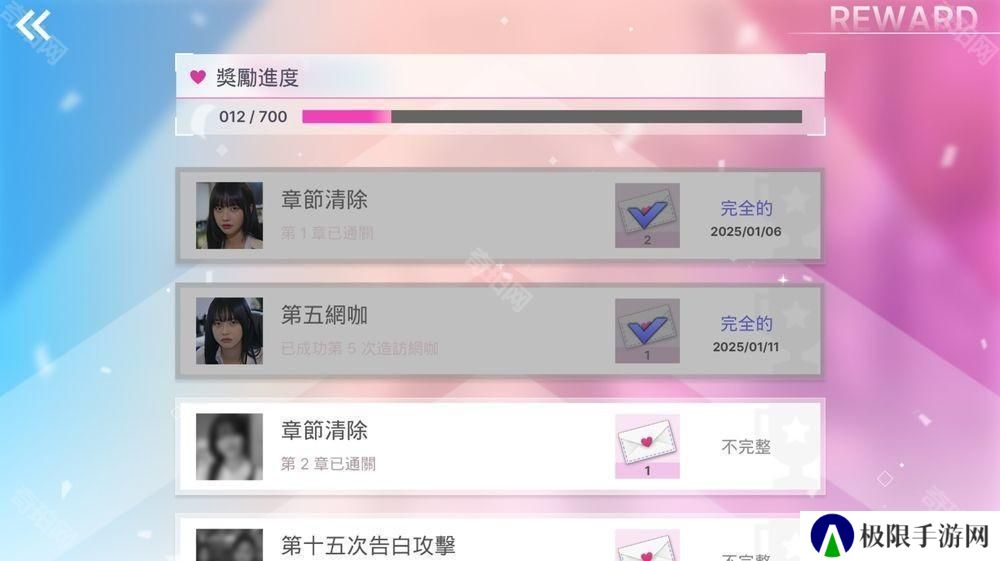Click the REWARD heading tab
The image size is (1000, 561).
[903, 17]
